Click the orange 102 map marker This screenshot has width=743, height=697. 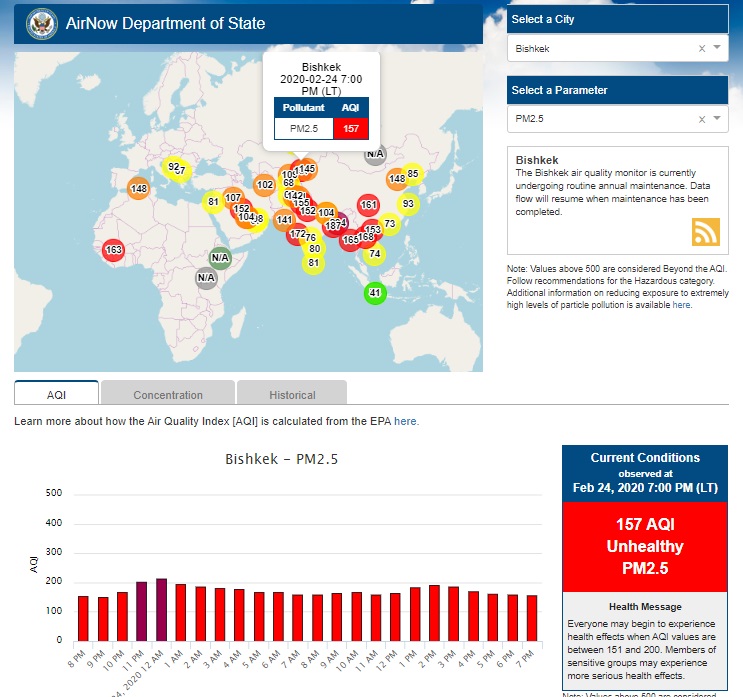click(265, 185)
